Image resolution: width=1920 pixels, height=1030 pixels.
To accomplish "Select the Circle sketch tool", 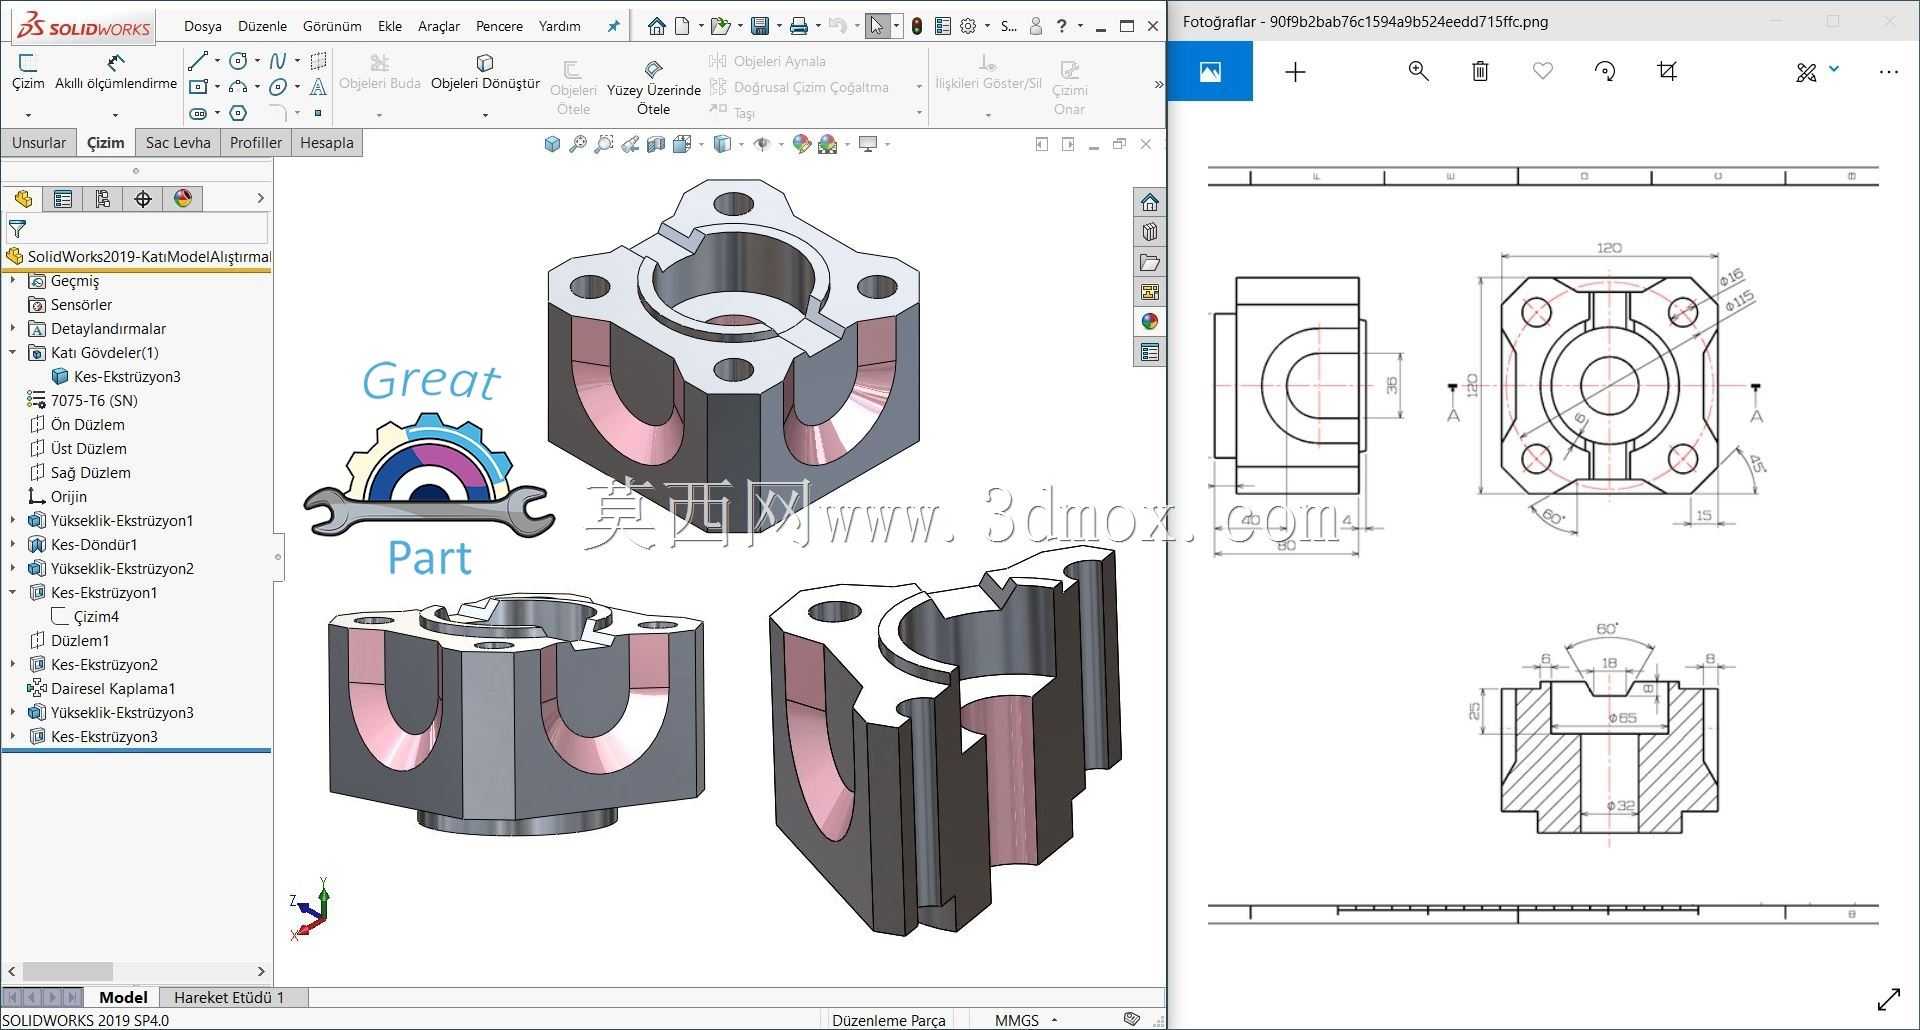I will (238, 61).
